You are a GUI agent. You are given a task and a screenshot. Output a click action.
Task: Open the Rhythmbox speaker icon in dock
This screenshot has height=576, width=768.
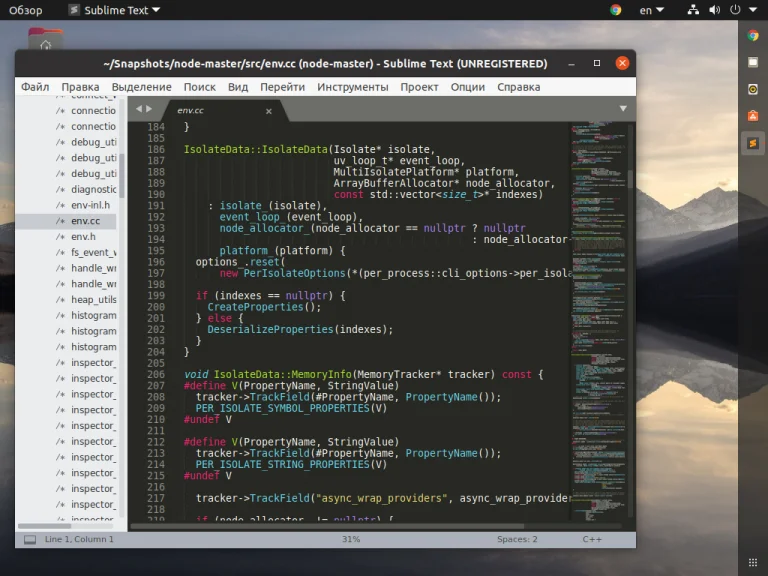tap(753, 89)
